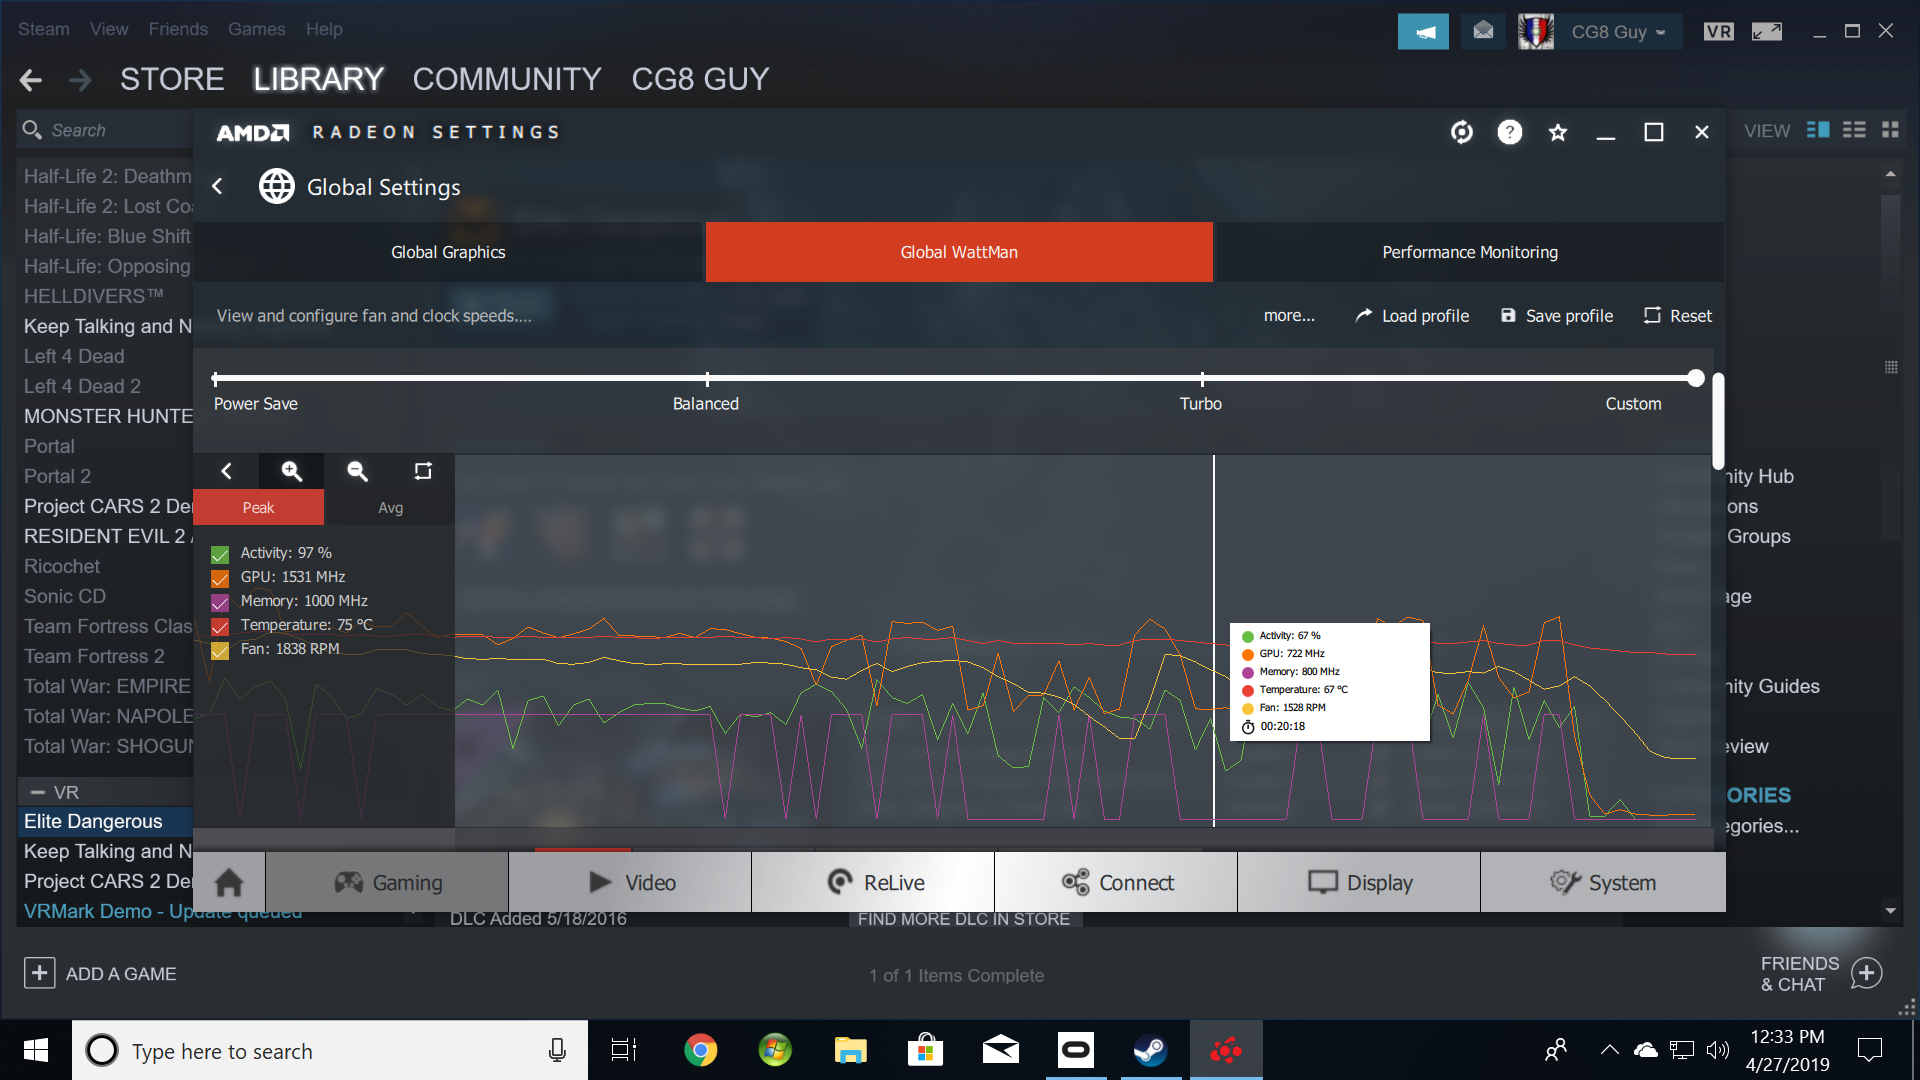This screenshot has height=1080, width=1920.
Task: Click ADD A GAME
Action: coord(100,973)
